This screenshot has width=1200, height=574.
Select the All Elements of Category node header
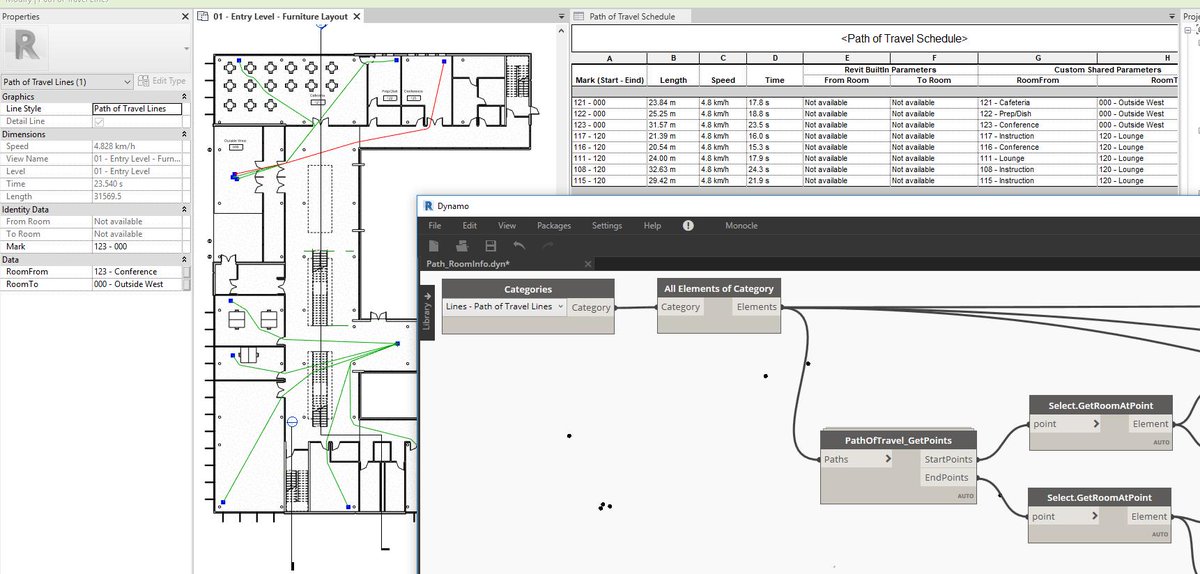click(x=718, y=289)
